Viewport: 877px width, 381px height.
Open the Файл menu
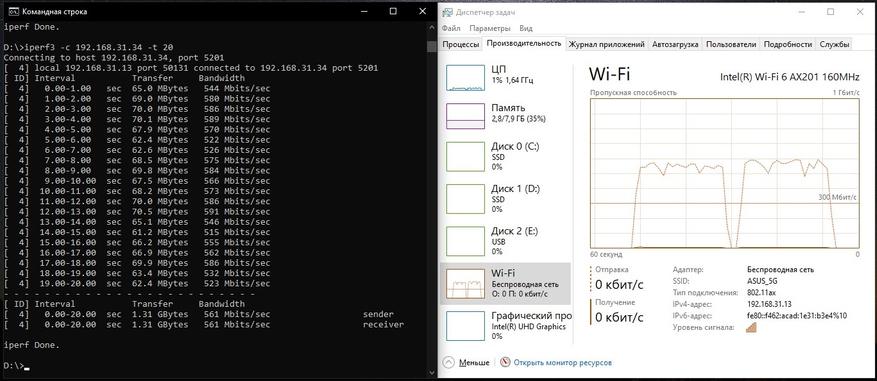(x=451, y=29)
